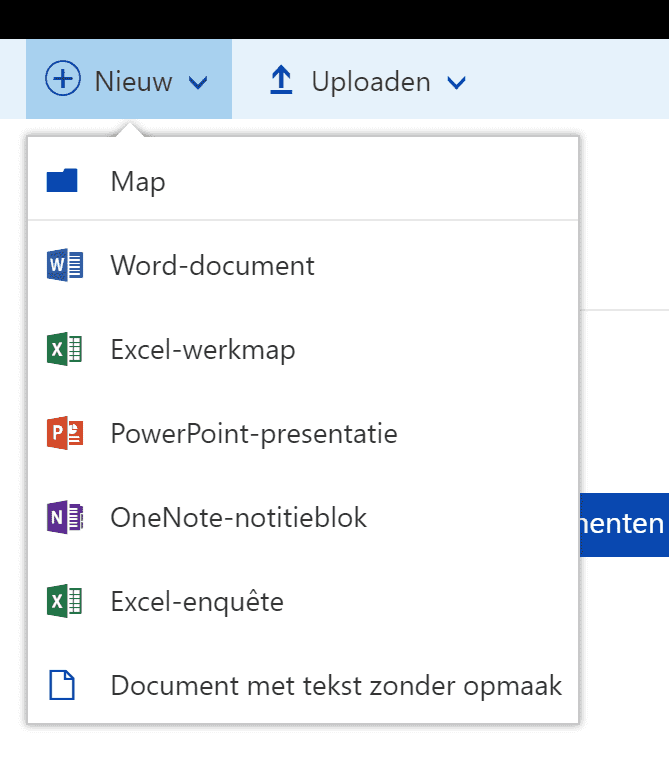Click the Word icon in the menu
Screen dimensions: 669x760
[x=65, y=265]
